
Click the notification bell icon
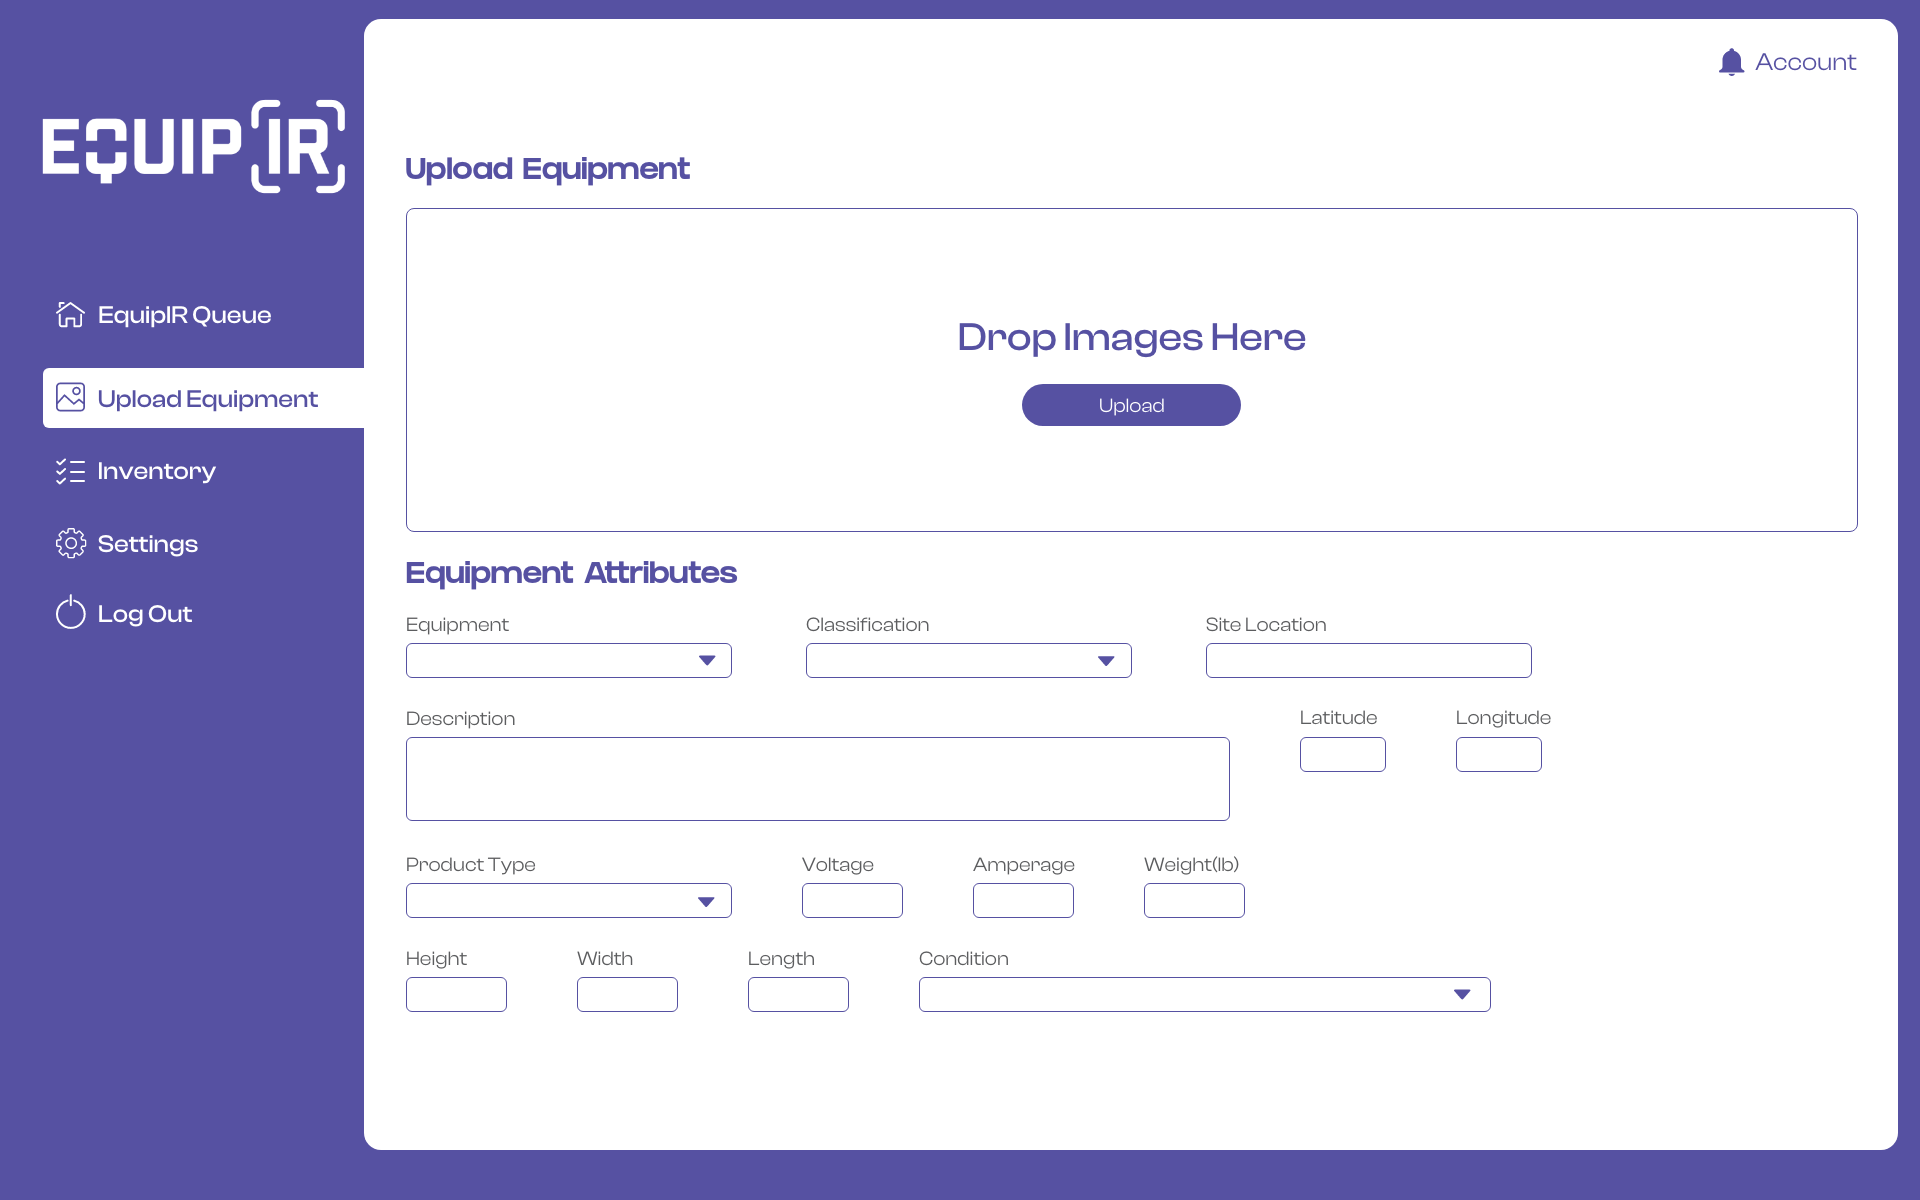1731,62
